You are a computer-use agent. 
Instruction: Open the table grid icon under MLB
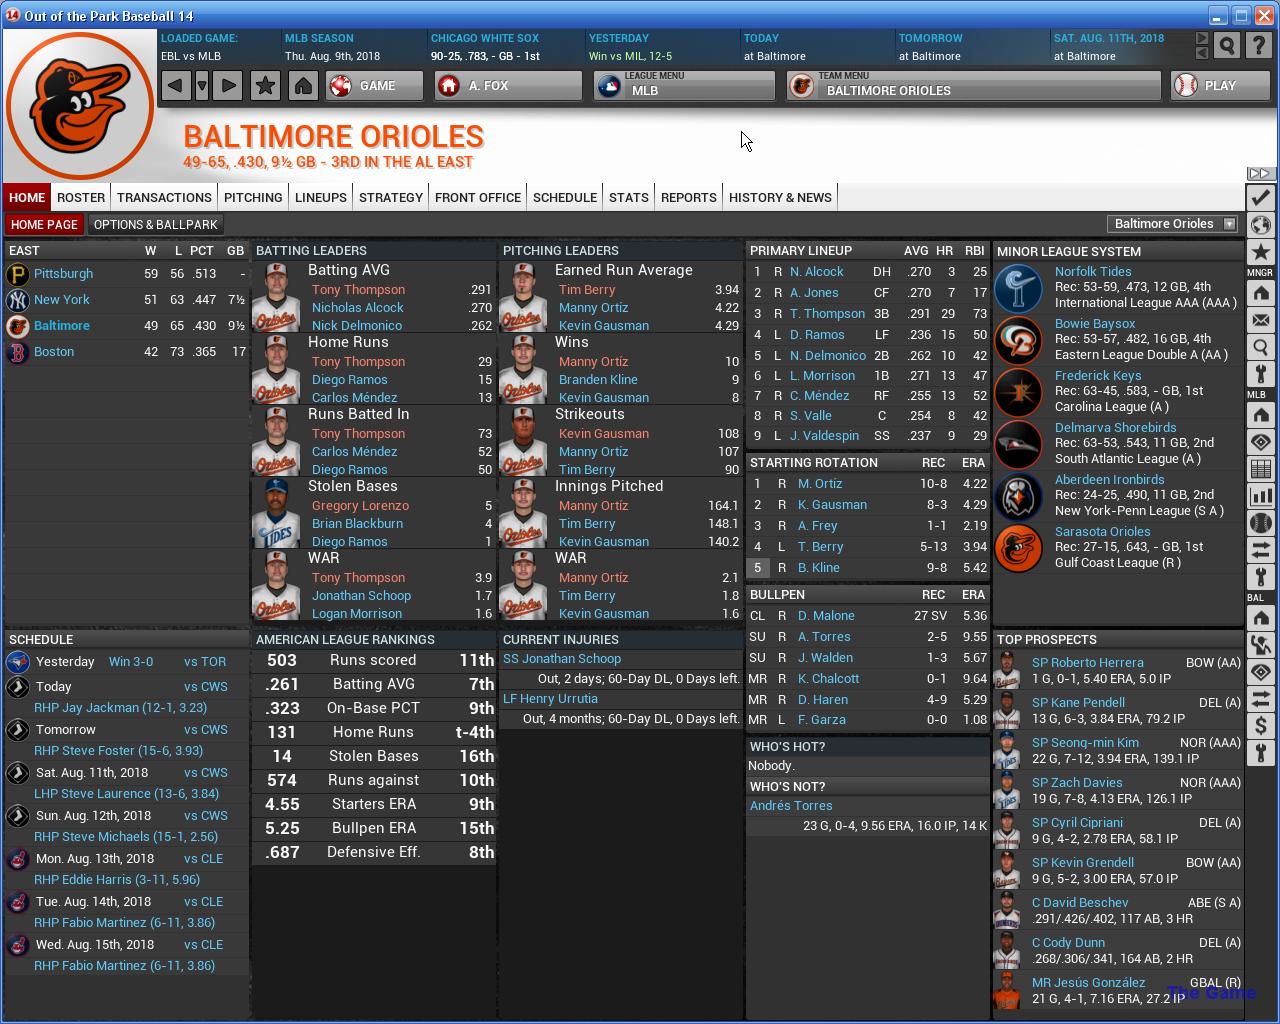1260,469
